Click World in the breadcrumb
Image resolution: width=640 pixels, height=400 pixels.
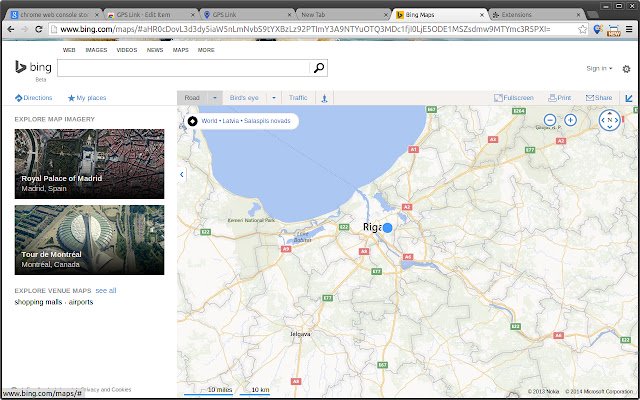(x=209, y=121)
